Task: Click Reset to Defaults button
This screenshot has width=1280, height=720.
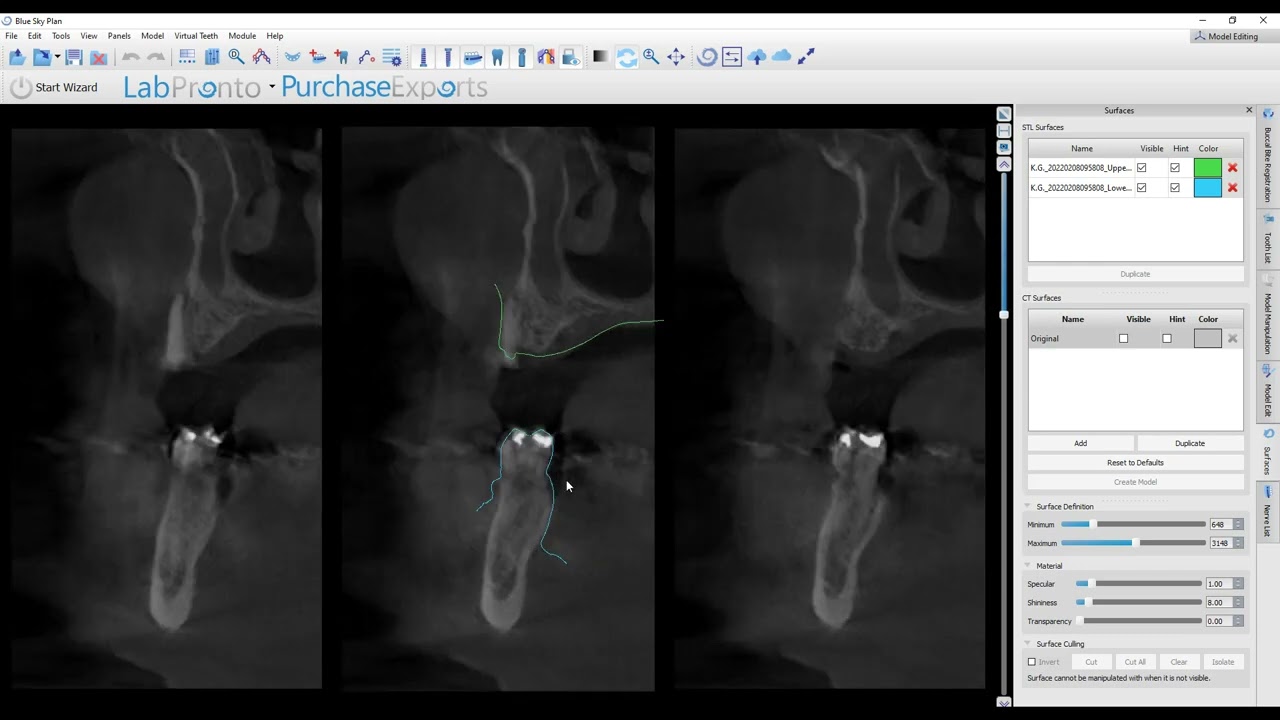Action: [1135, 463]
